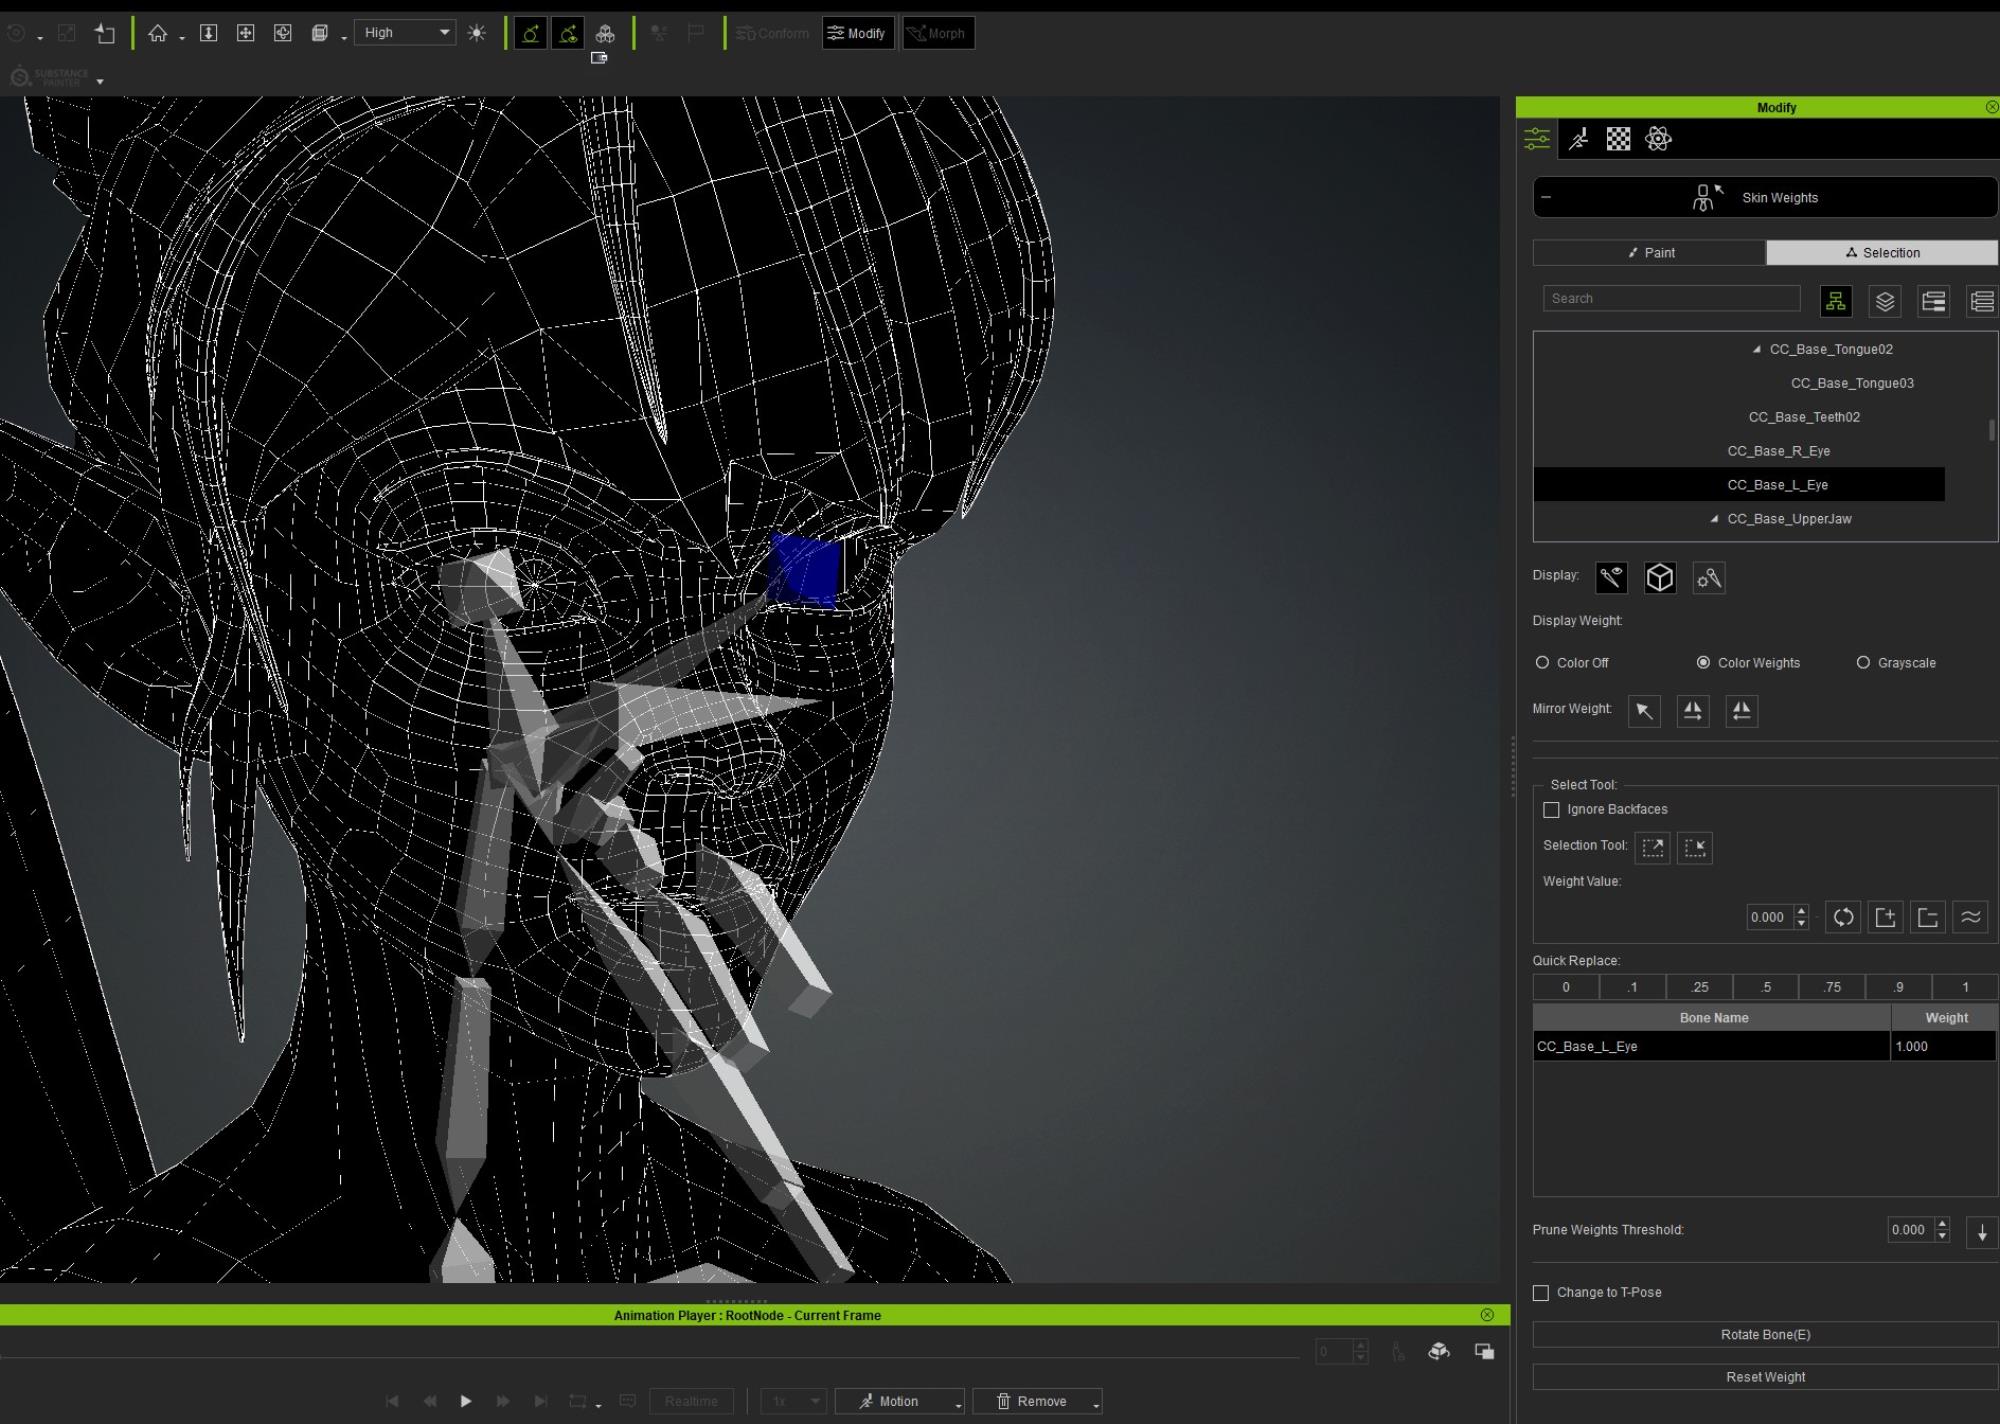Click Quick Replace .75 button

coord(1832,987)
